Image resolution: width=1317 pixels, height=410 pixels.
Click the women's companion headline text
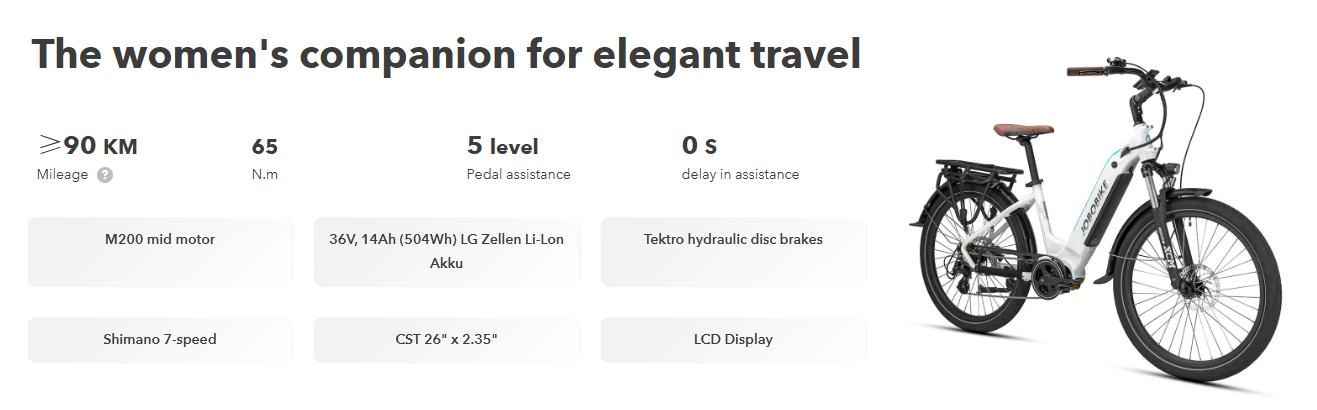point(446,54)
